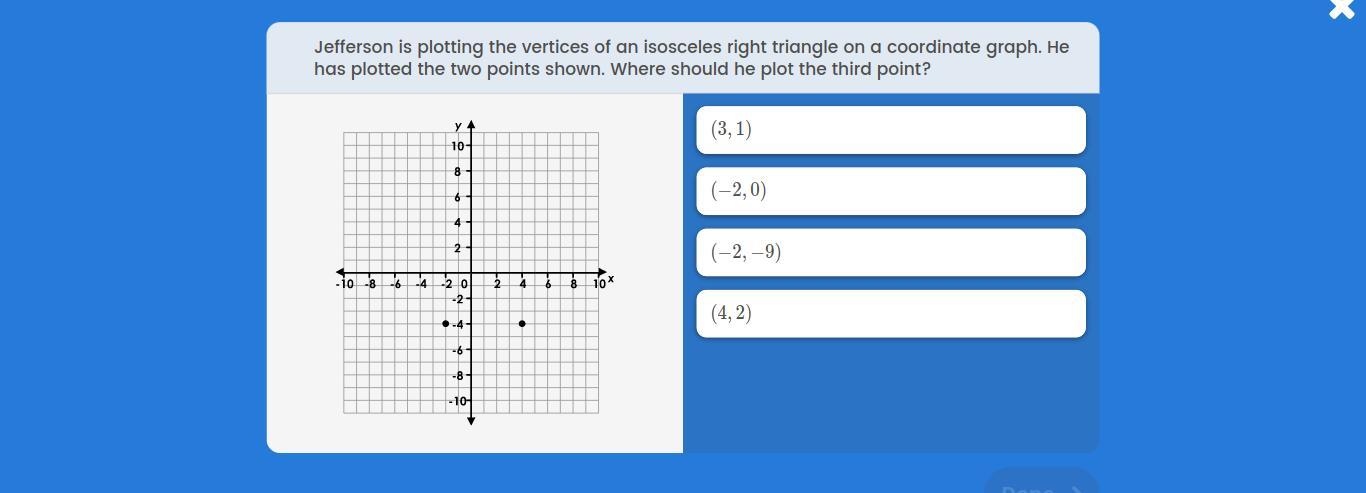This screenshot has width=1366, height=493.
Task: Click the 10 tick label on the y-axis
Action: 457,146
